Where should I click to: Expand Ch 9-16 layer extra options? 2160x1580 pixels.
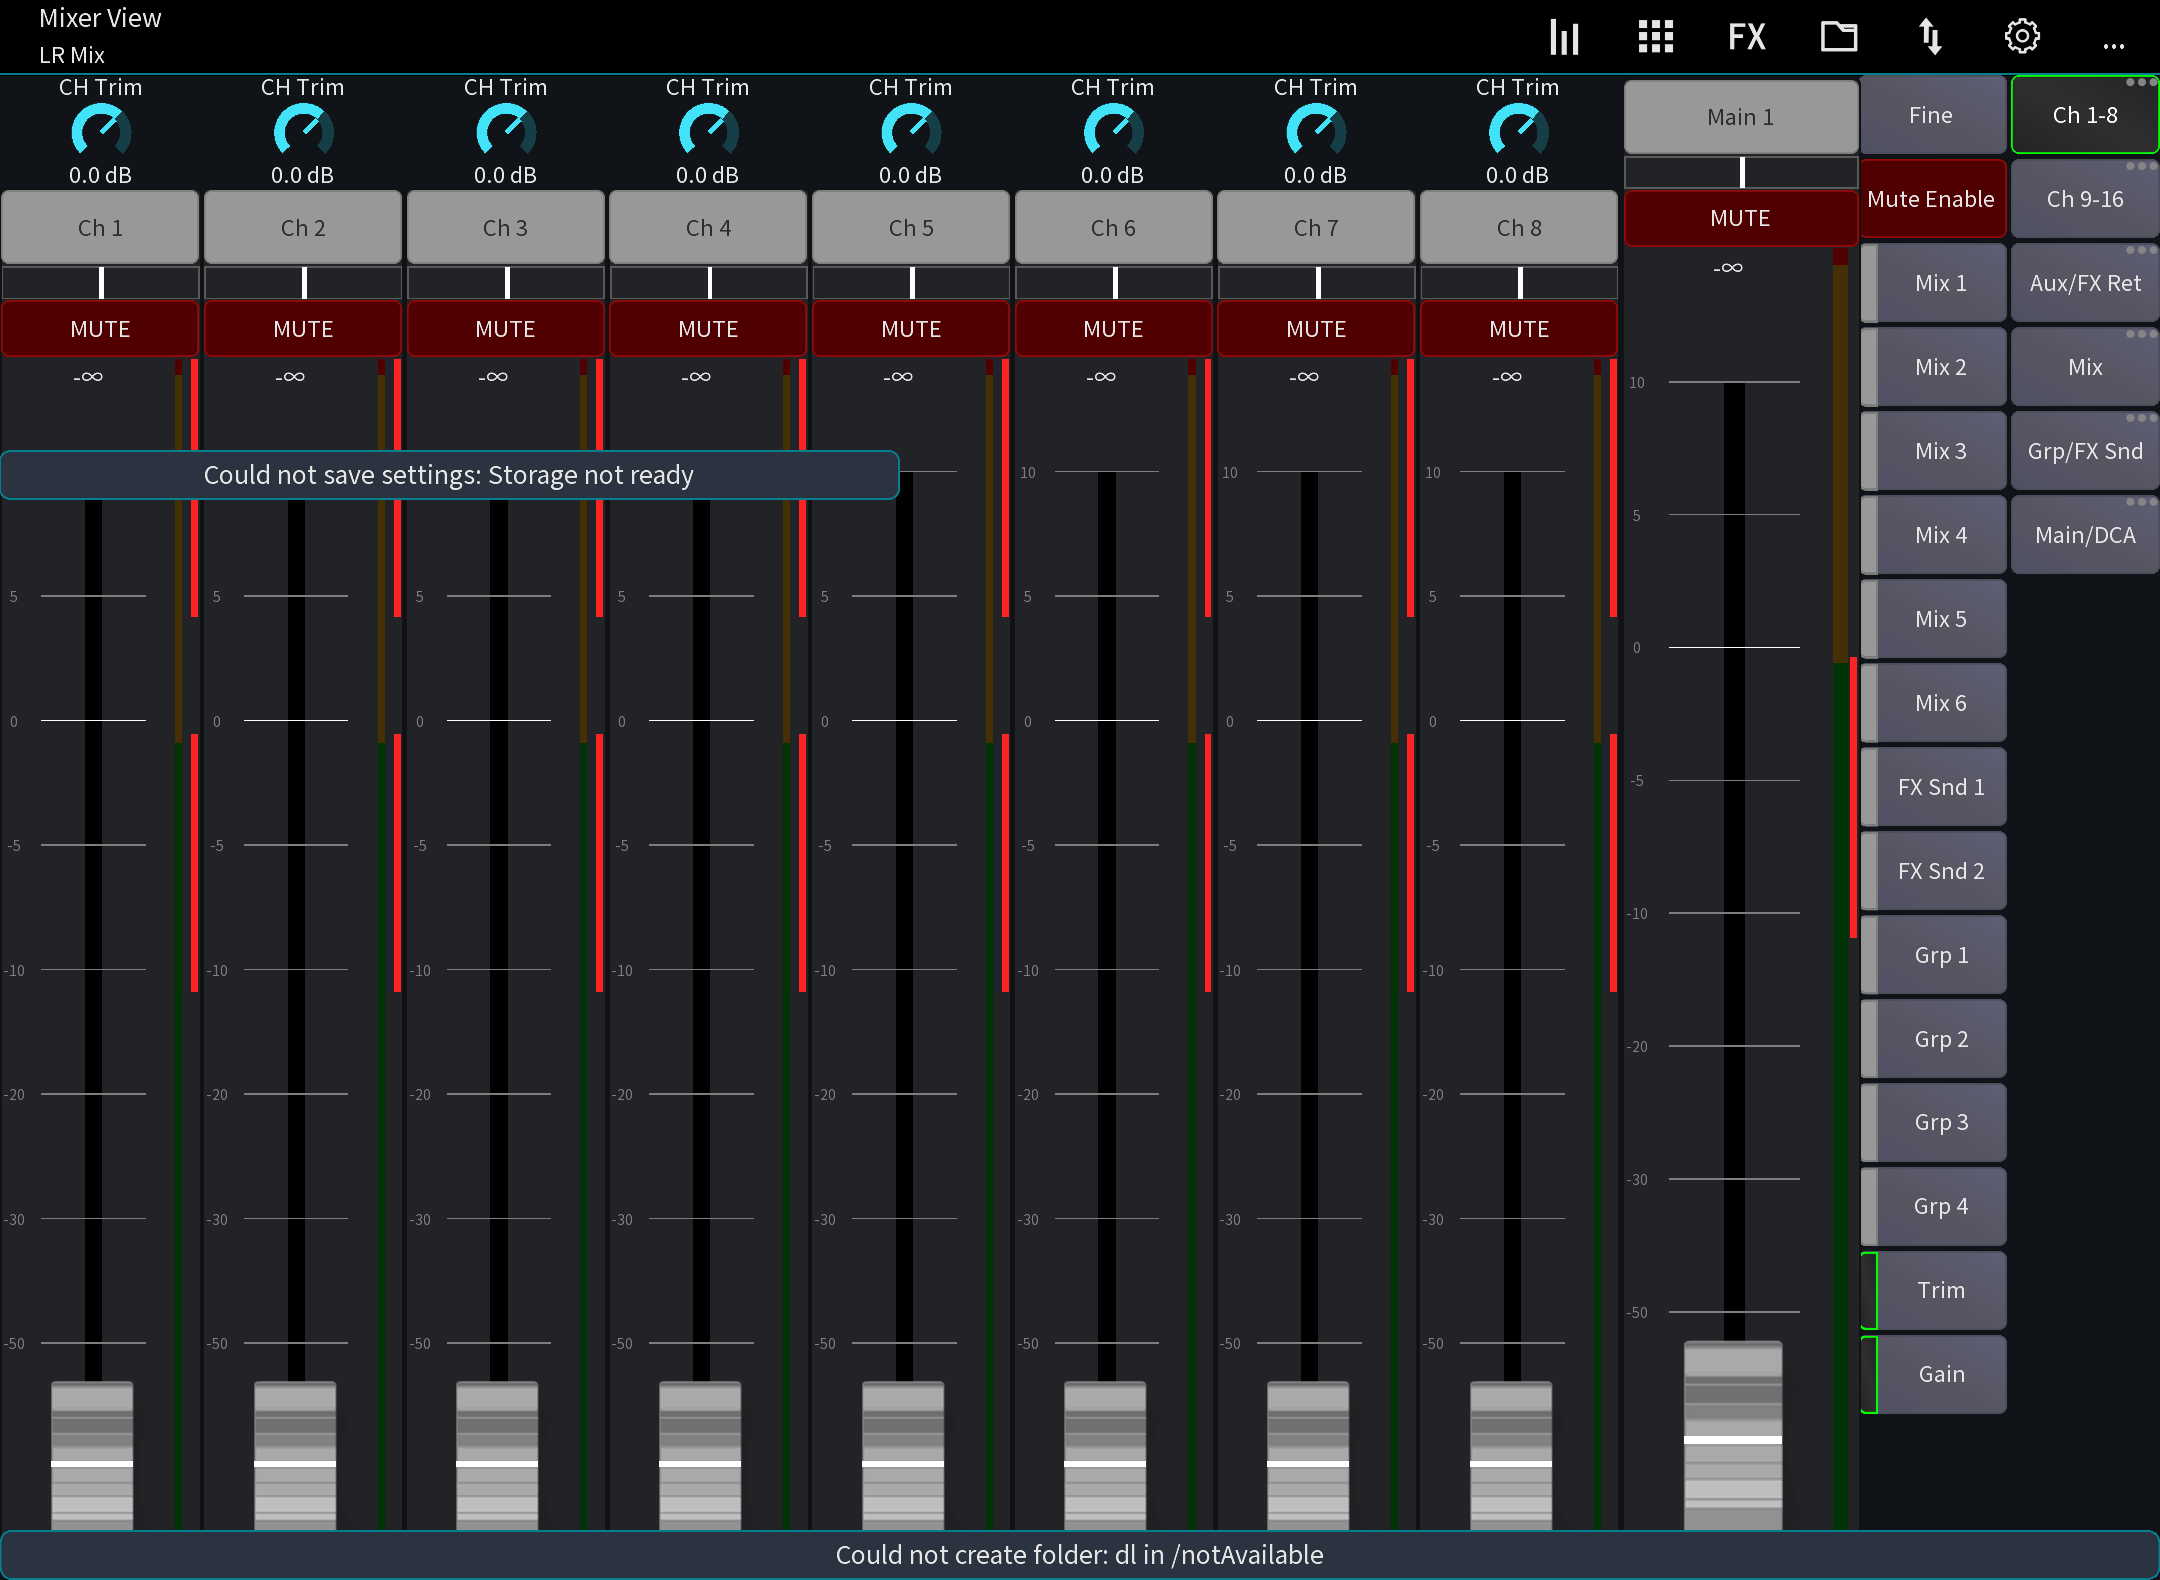tap(2140, 166)
